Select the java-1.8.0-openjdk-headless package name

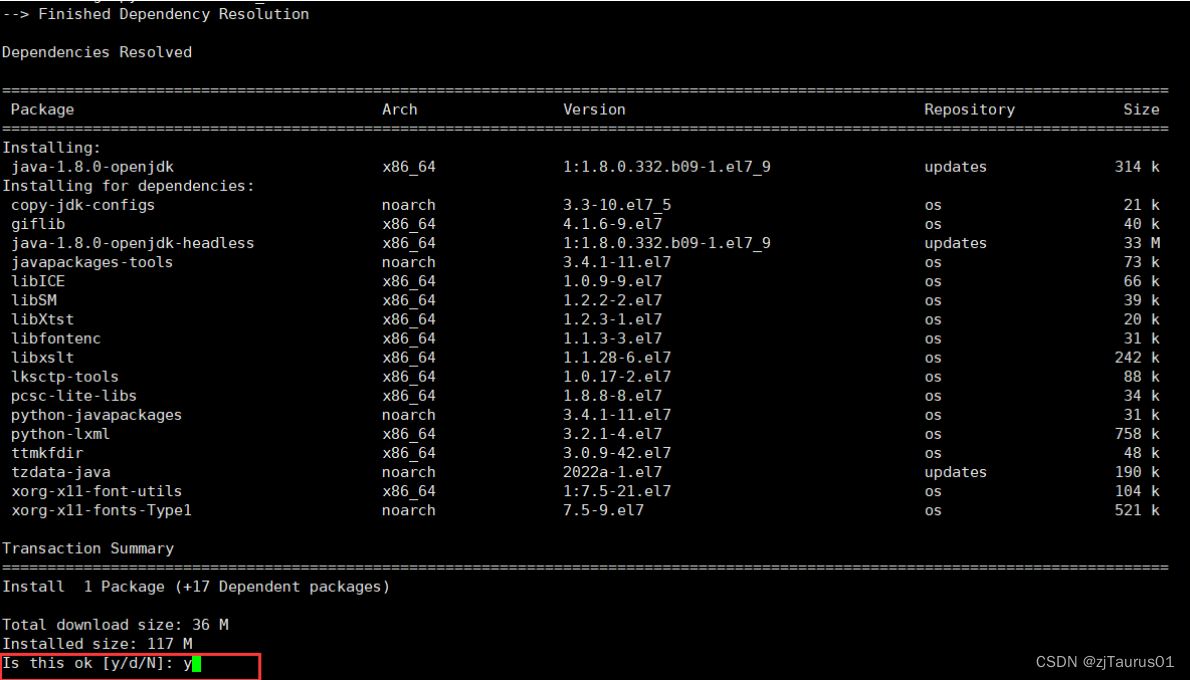click(x=132, y=243)
